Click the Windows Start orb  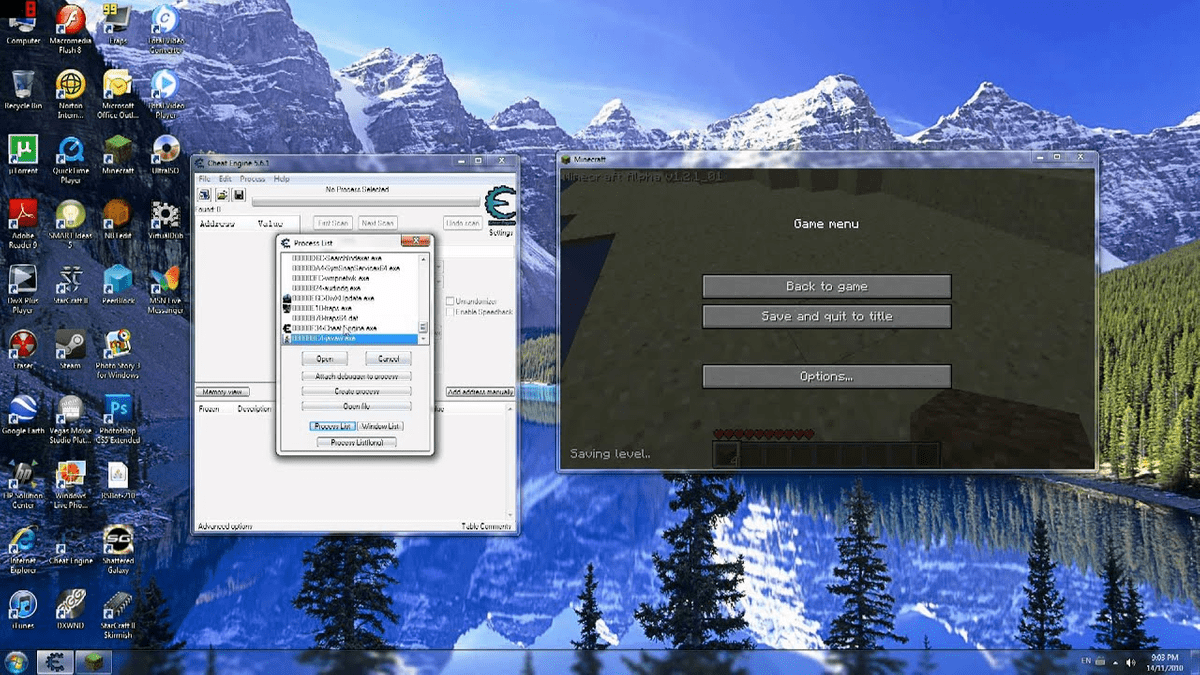coord(16,662)
